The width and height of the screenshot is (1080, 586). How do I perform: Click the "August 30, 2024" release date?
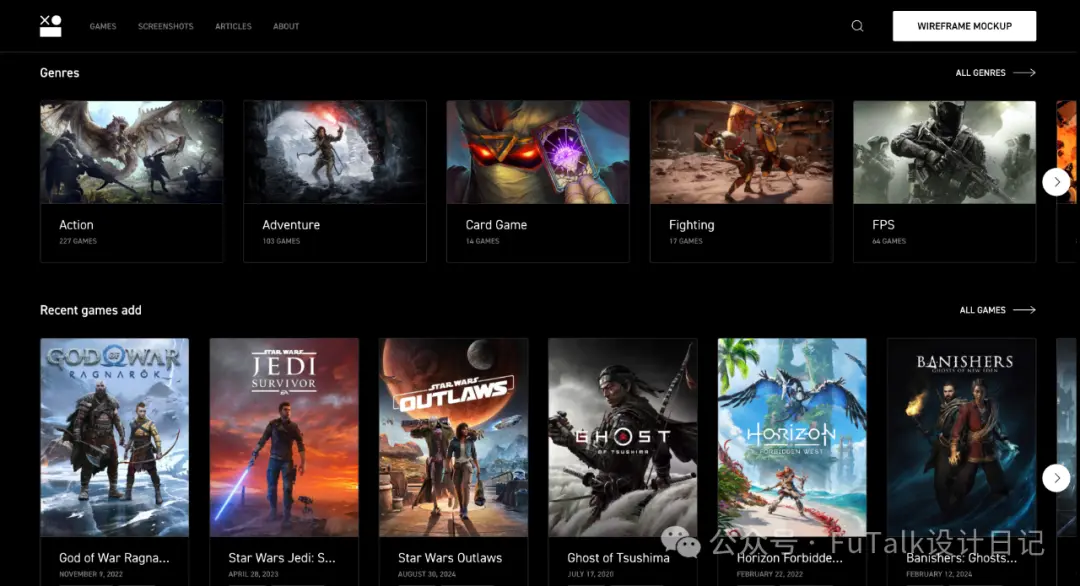pyautogui.click(x=427, y=574)
